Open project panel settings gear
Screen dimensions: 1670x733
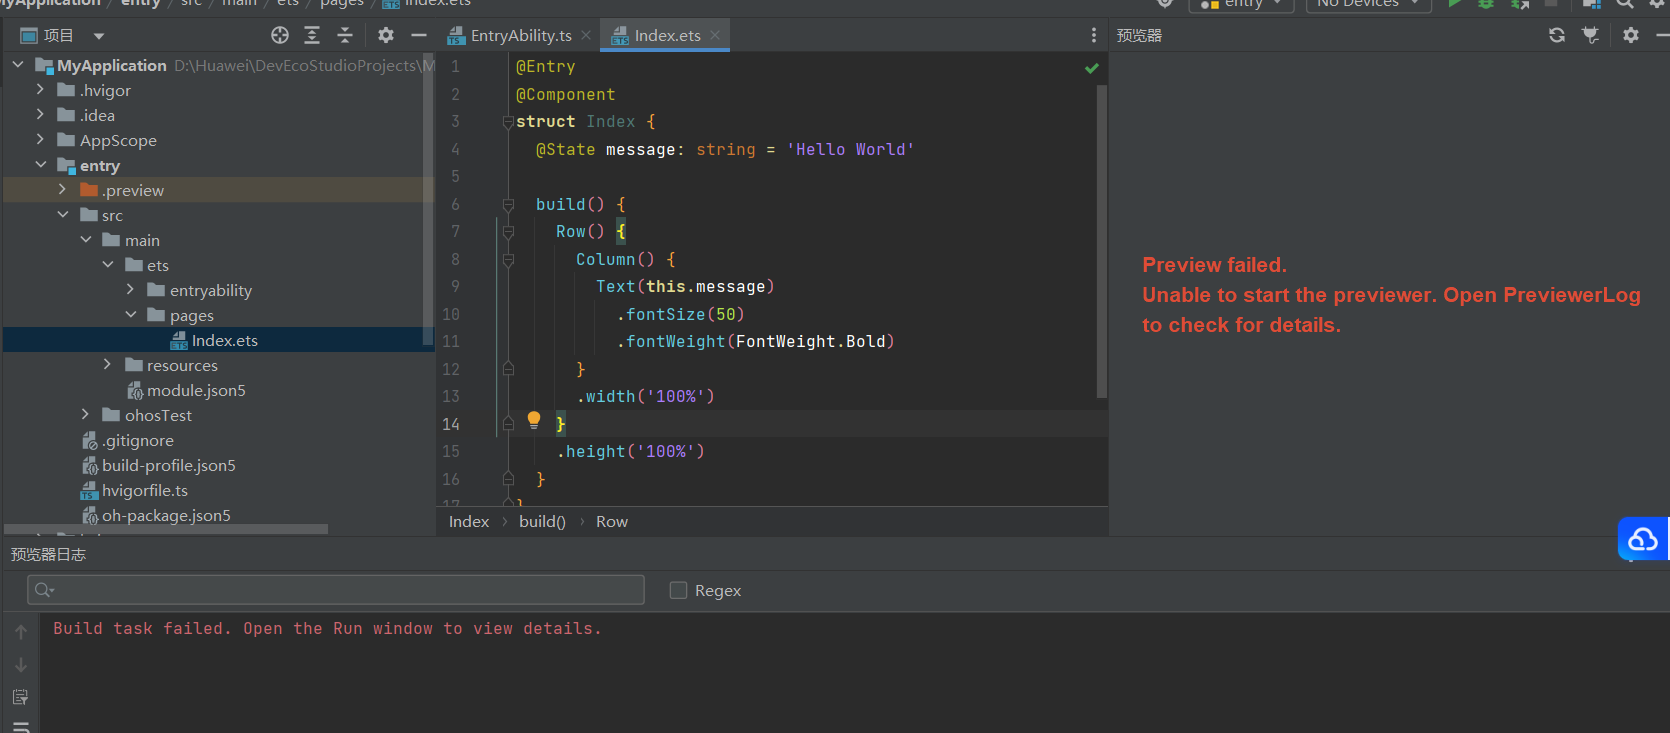pos(386,36)
